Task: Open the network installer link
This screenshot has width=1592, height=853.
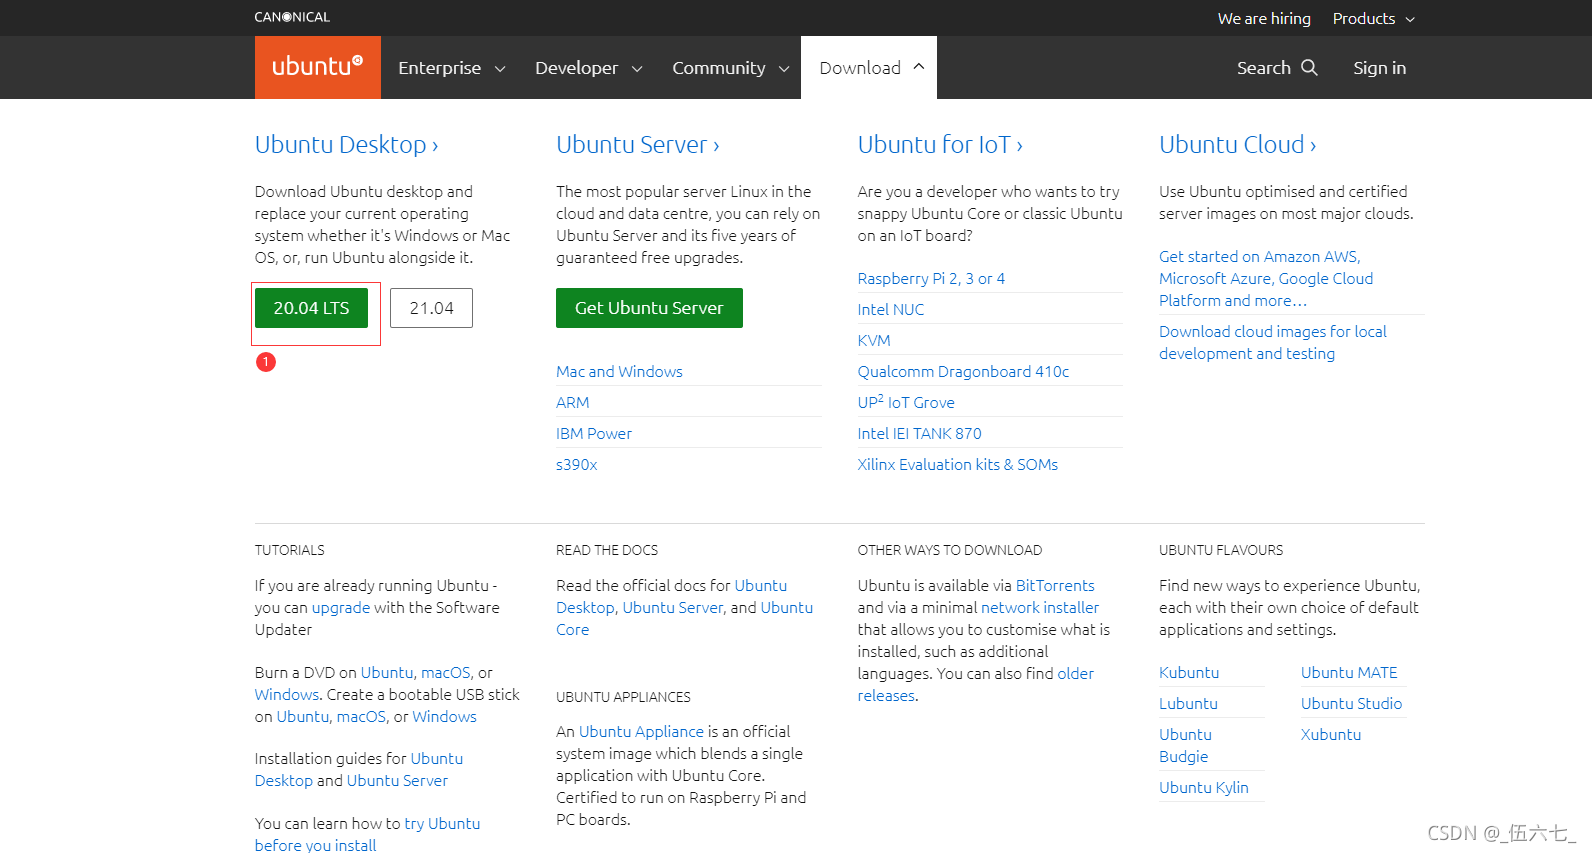Action: pos(1039,607)
